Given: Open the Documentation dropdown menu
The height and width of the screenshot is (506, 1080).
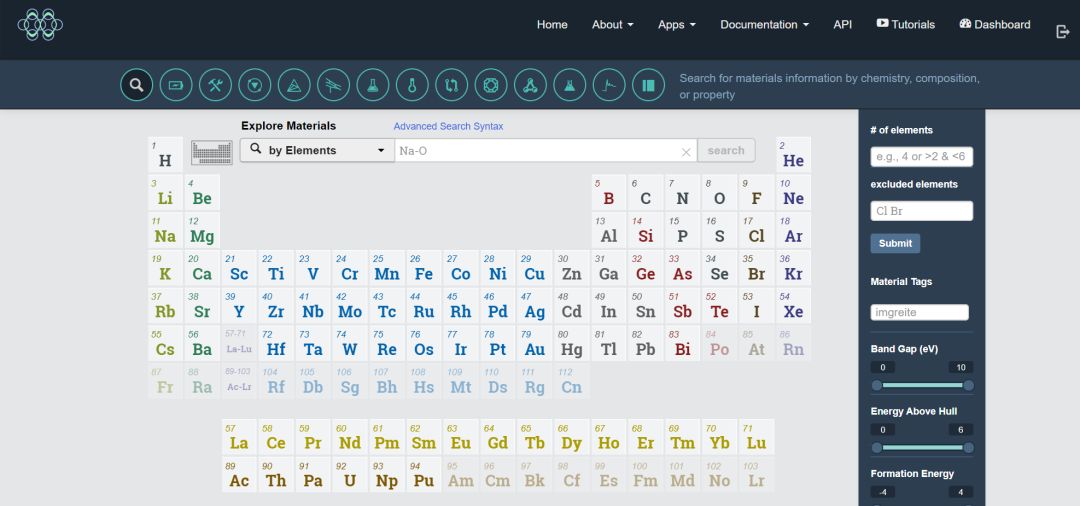Looking at the screenshot, I should [764, 25].
